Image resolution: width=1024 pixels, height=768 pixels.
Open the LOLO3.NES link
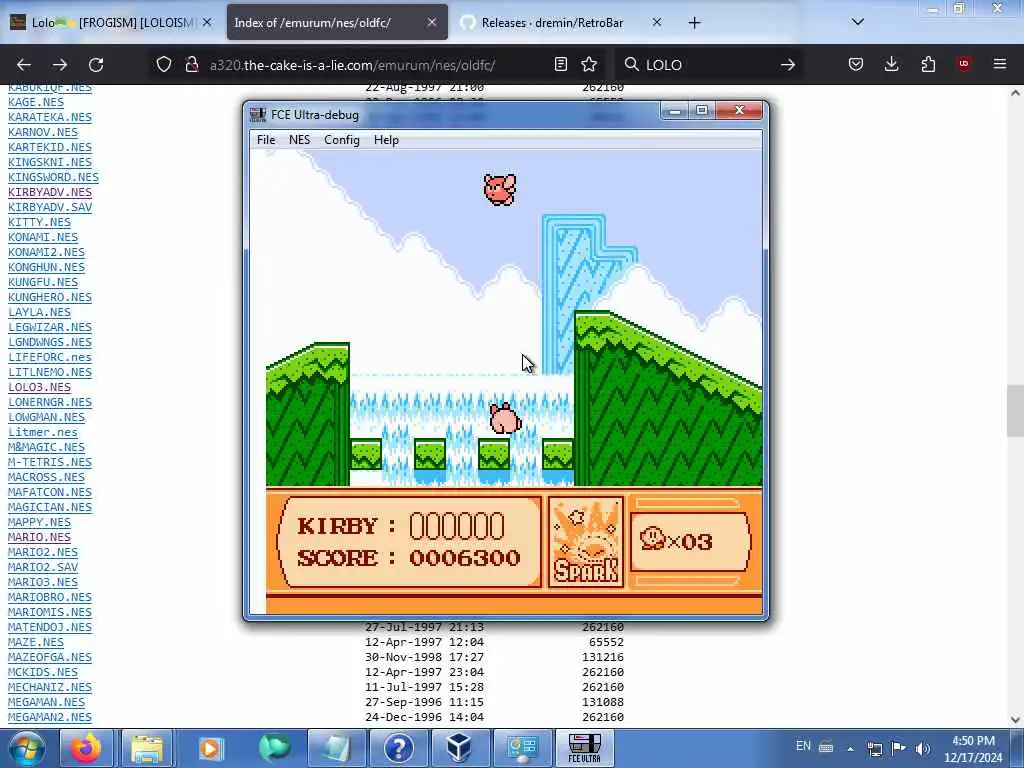[39, 387]
